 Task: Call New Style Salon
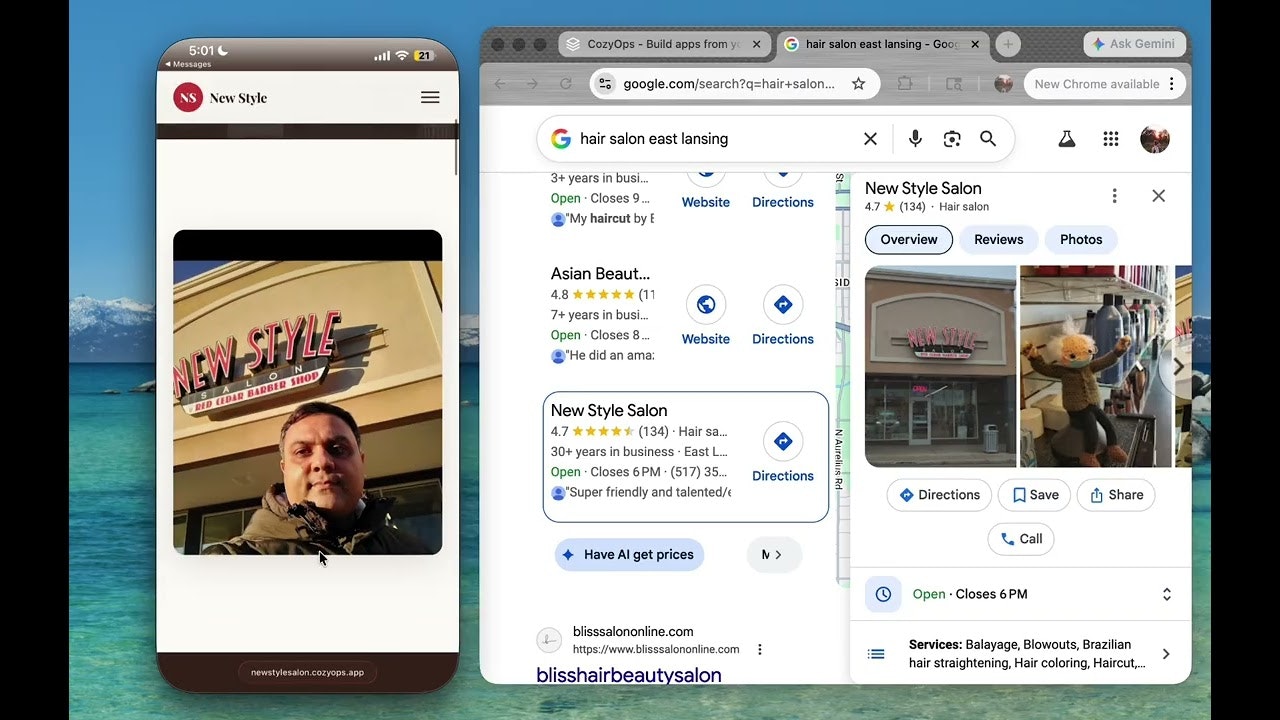pyautogui.click(x=1021, y=539)
